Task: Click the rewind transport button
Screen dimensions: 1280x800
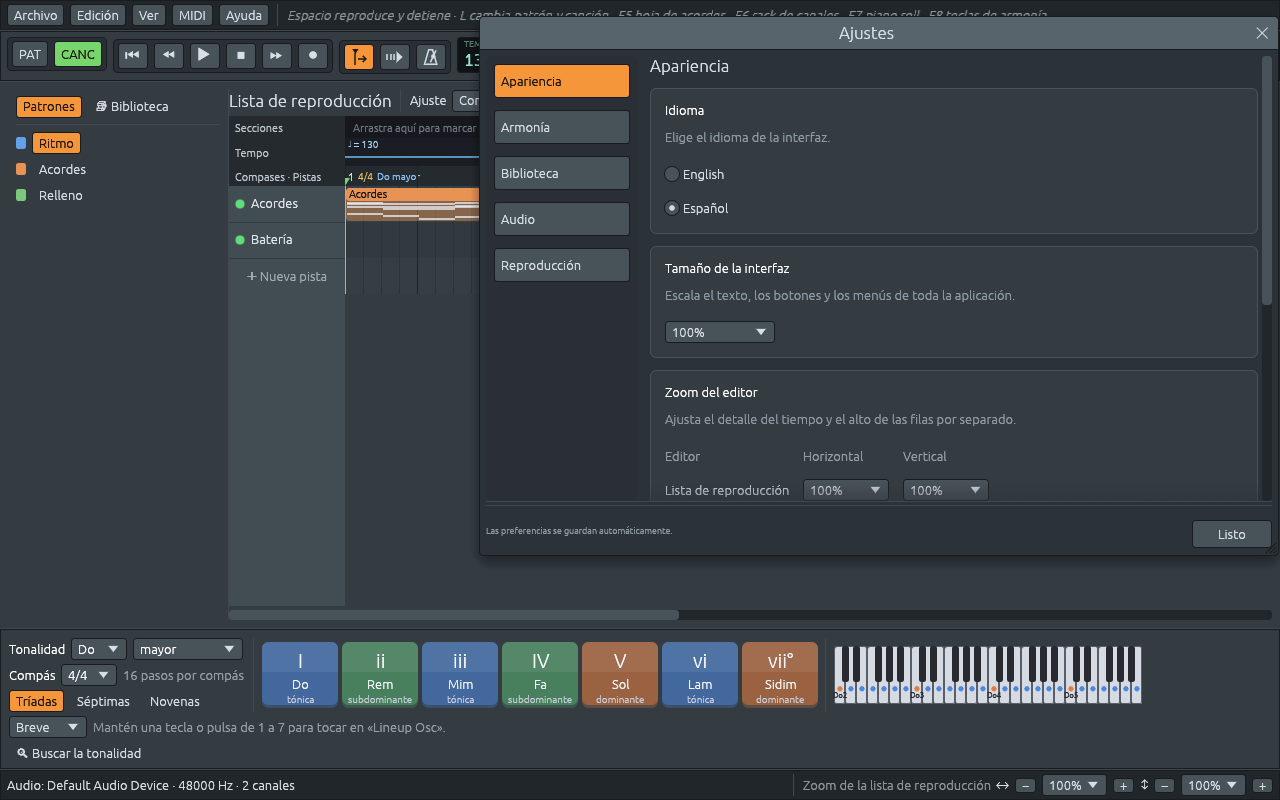Action: [x=168, y=55]
